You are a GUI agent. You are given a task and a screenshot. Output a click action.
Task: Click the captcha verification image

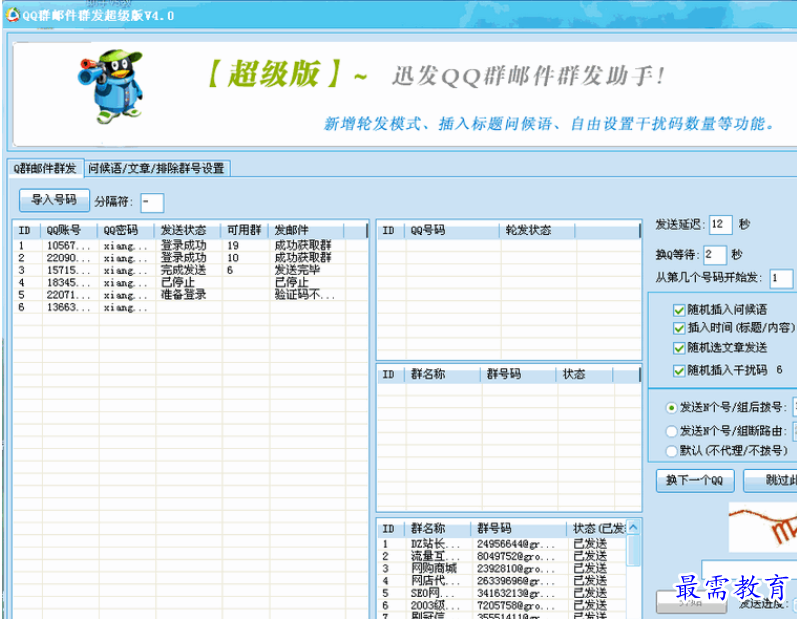point(763,527)
